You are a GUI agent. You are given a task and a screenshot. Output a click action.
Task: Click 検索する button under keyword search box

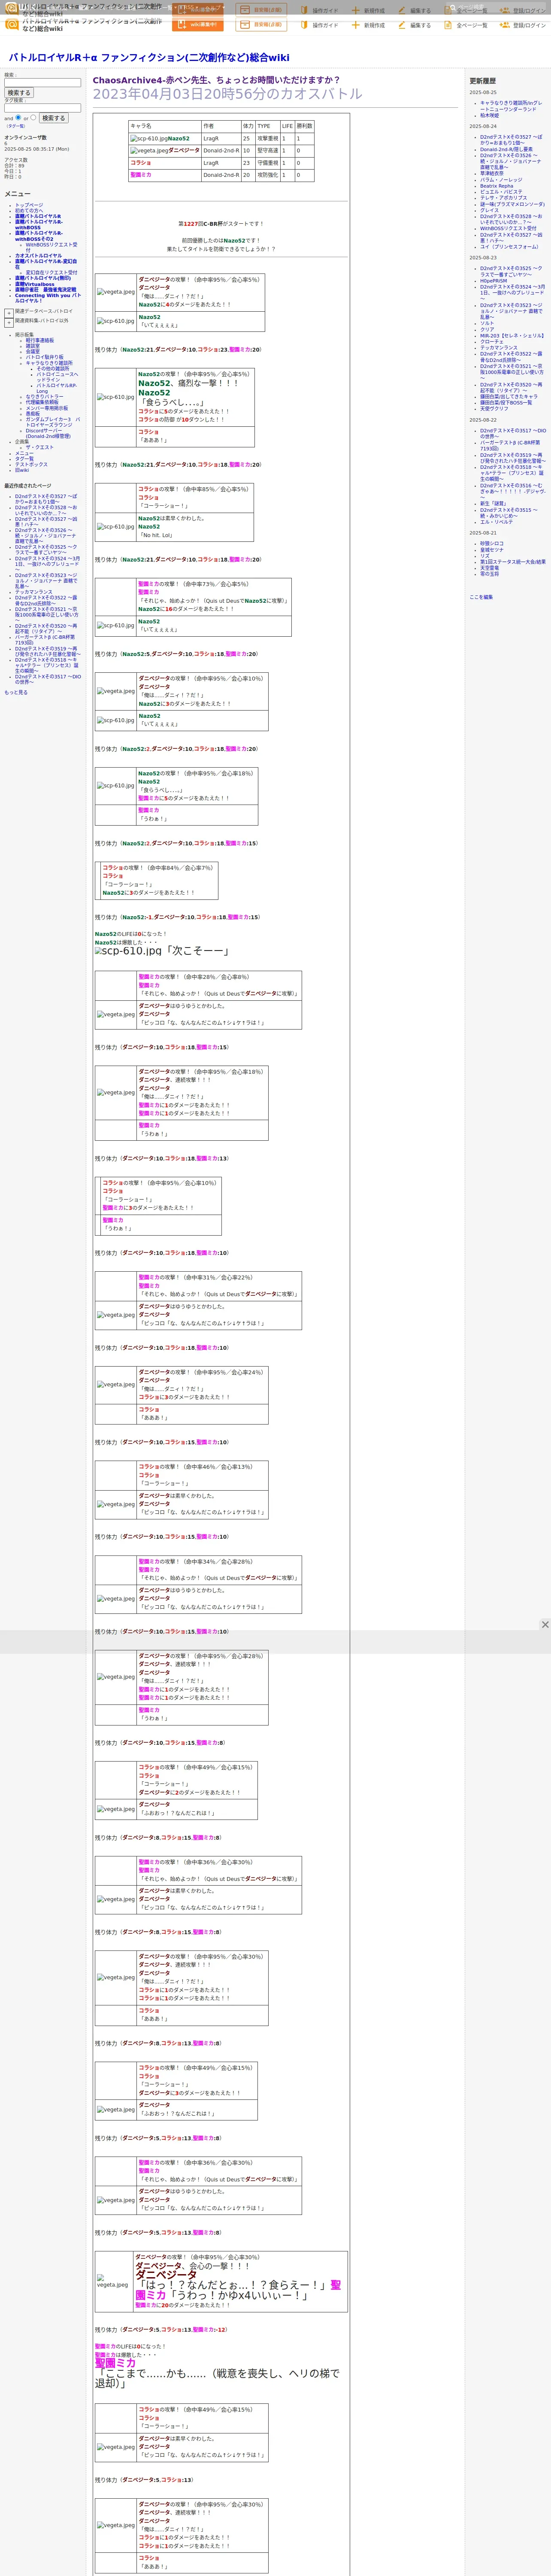tap(19, 93)
